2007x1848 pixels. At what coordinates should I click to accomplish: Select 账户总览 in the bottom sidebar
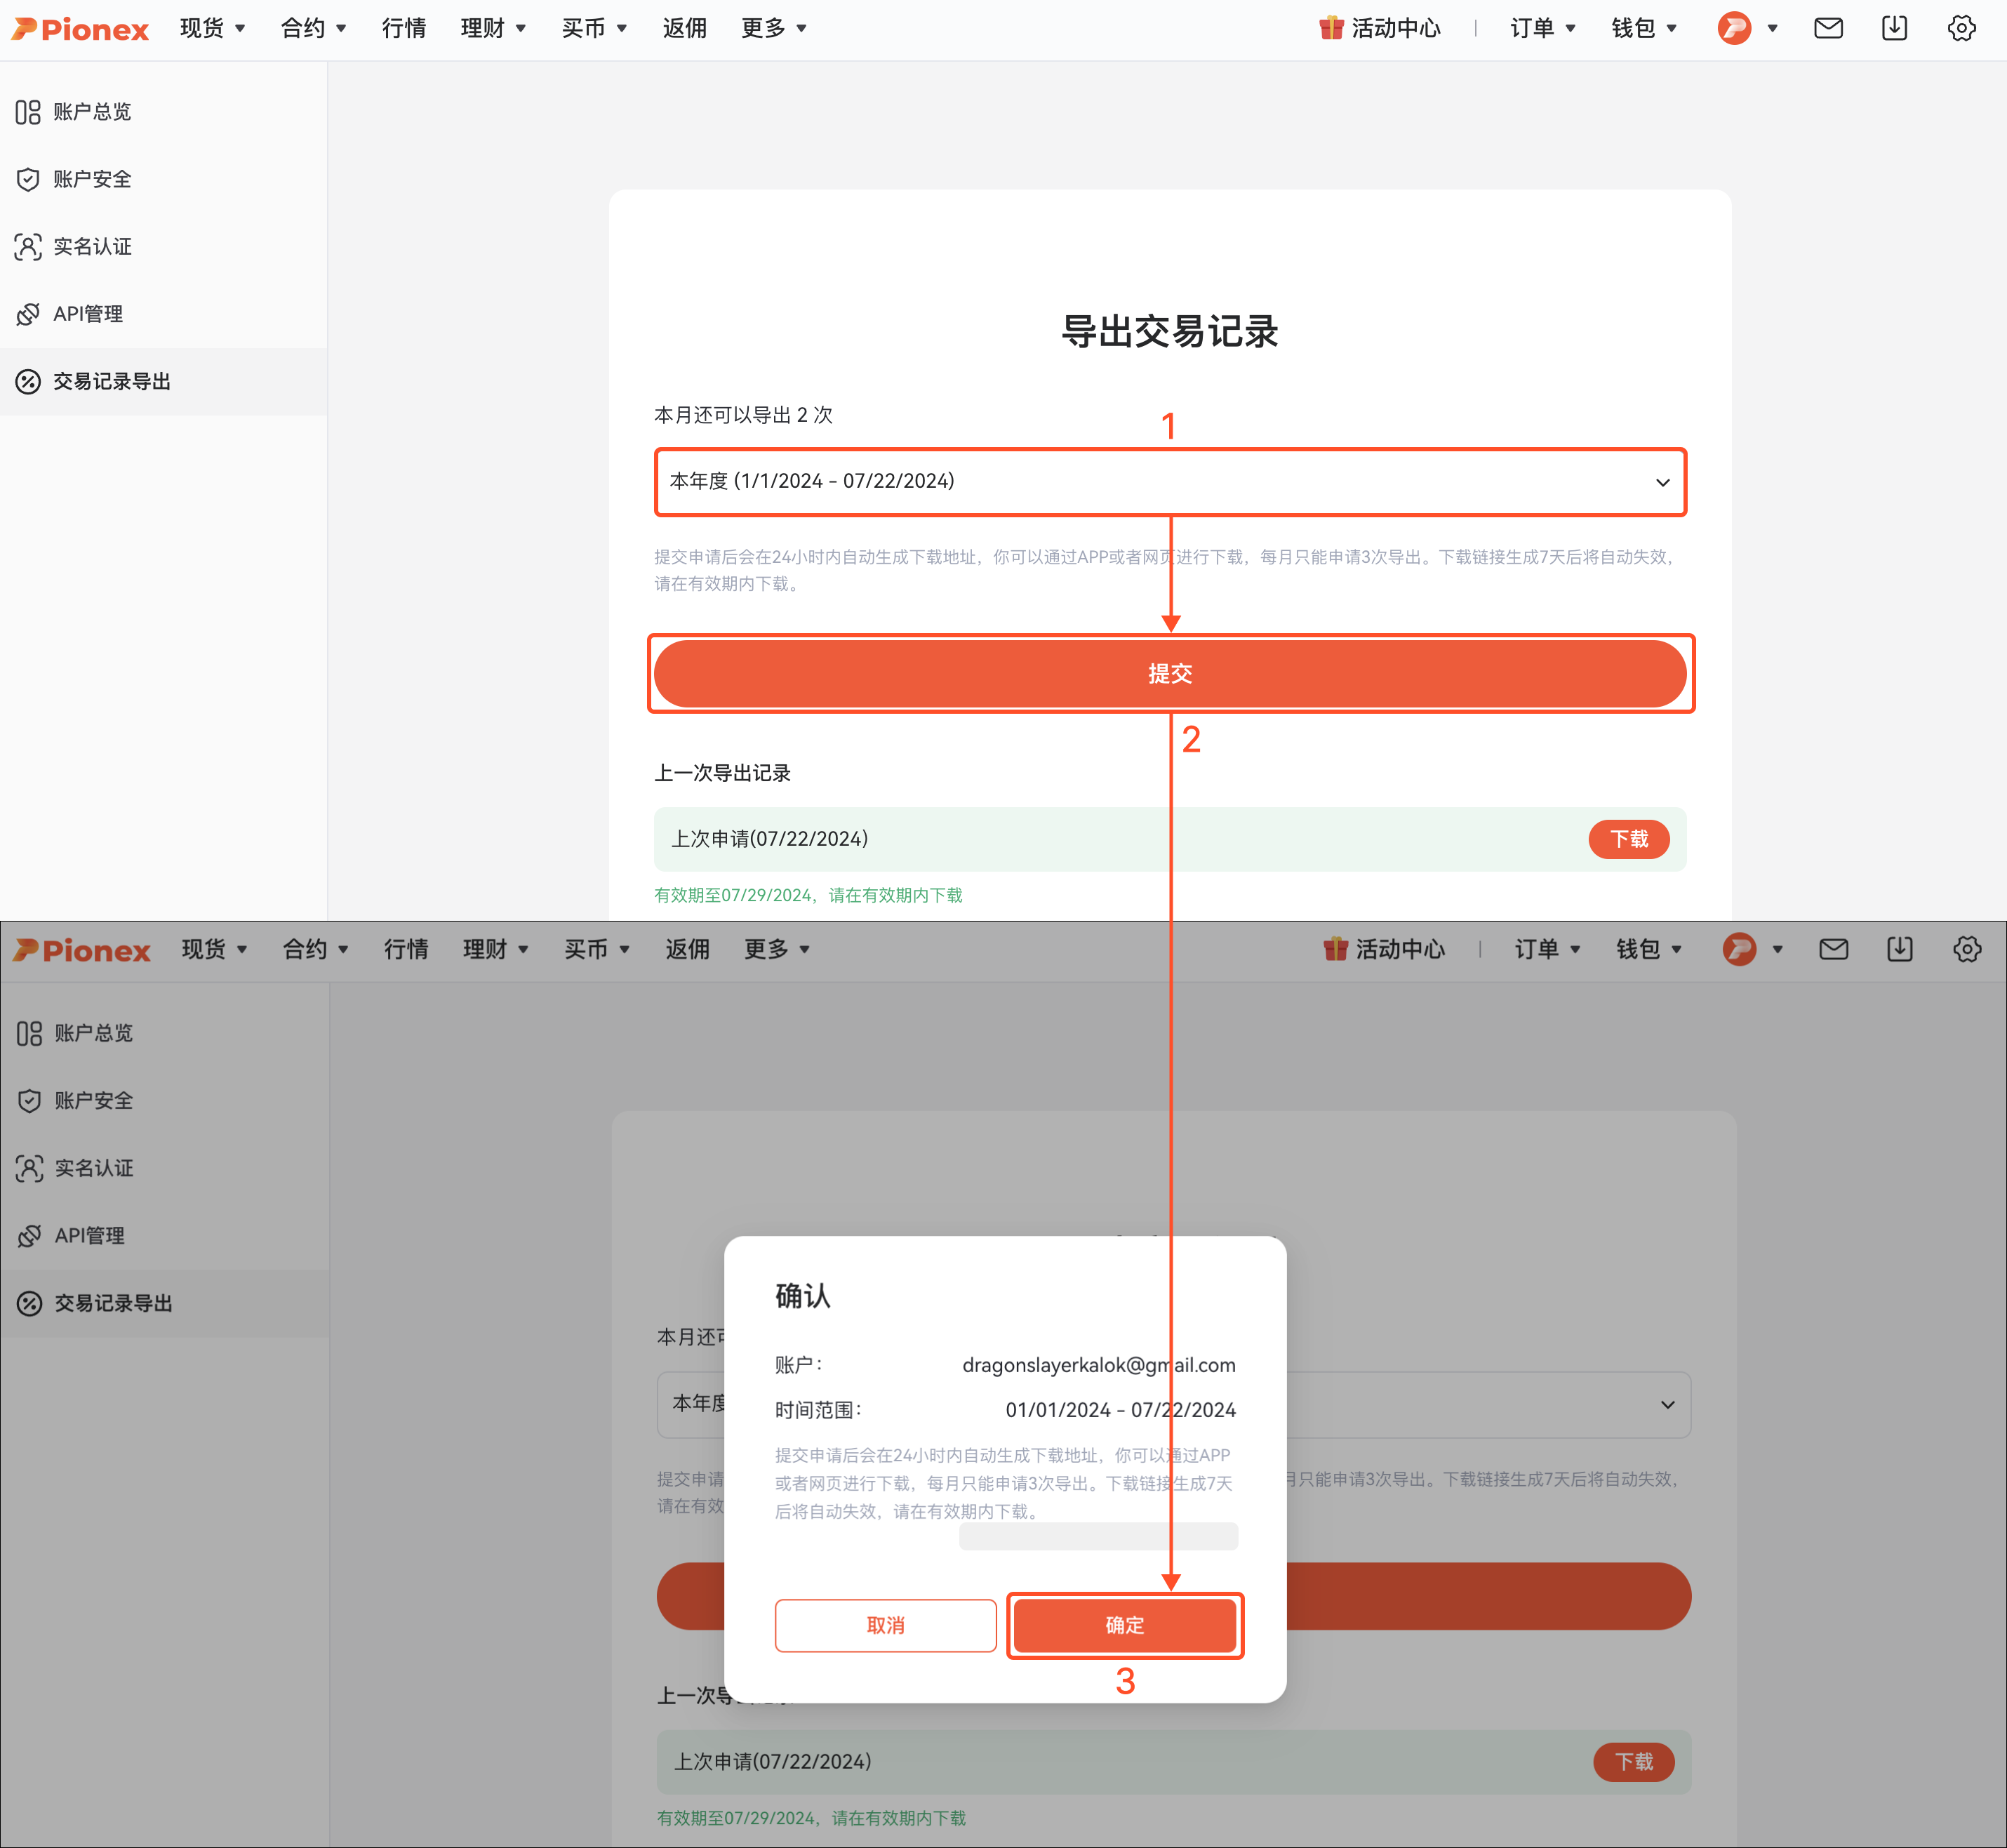[164, 1033]
